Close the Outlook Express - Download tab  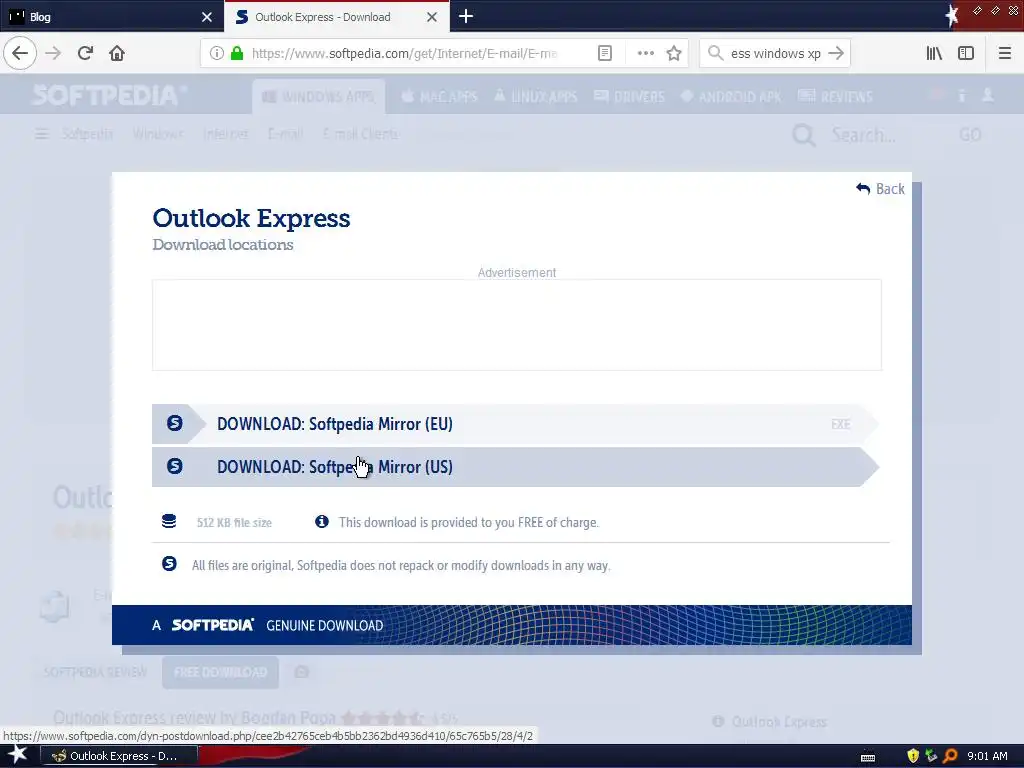[432, 17]
